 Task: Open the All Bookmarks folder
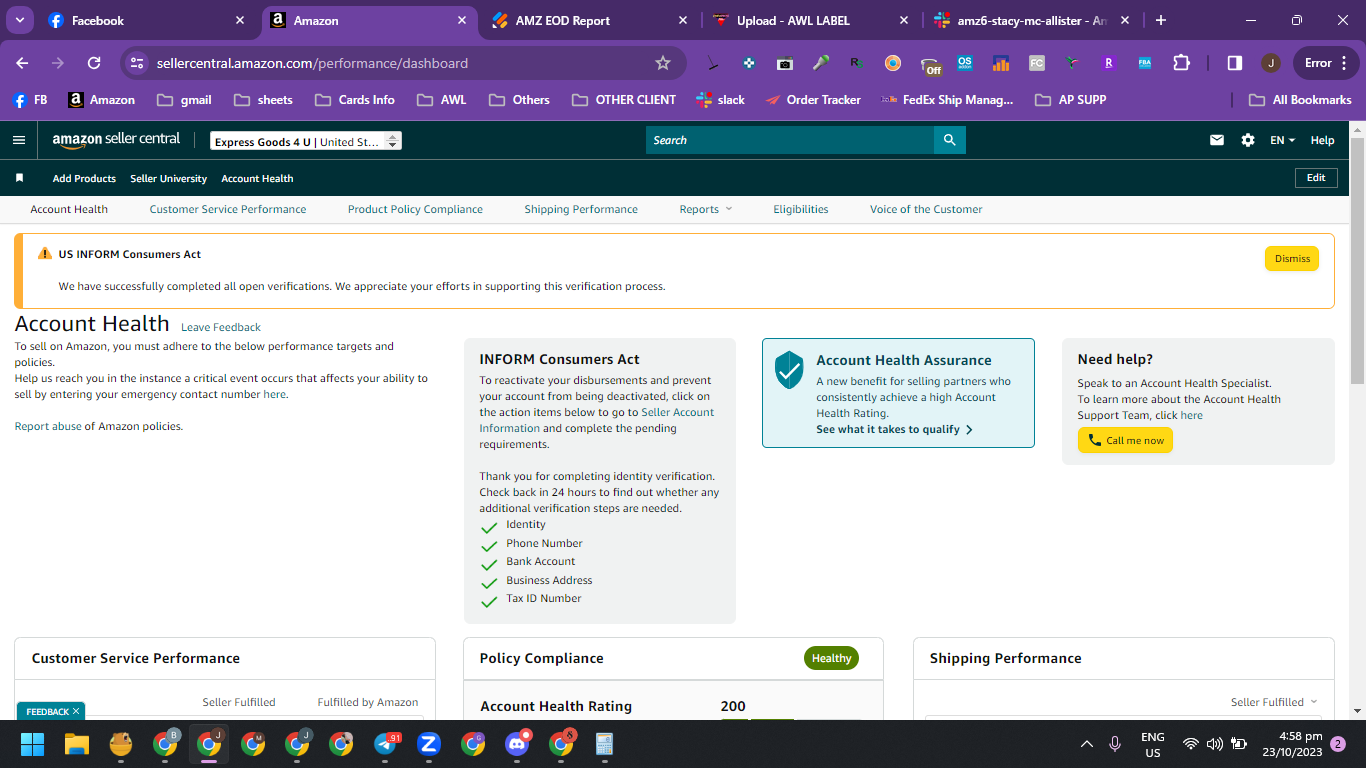tap(1301, 100)
